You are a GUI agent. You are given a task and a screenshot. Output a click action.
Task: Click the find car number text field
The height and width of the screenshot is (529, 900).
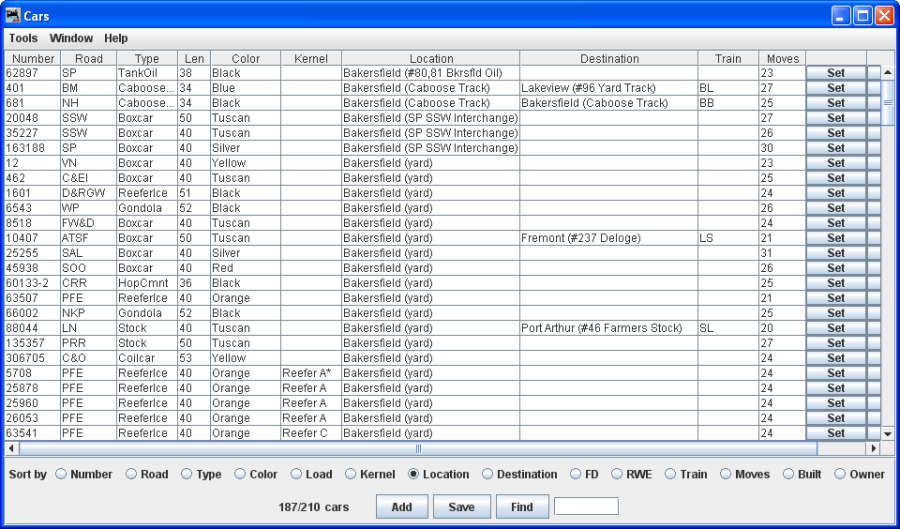tap(586, 507)
